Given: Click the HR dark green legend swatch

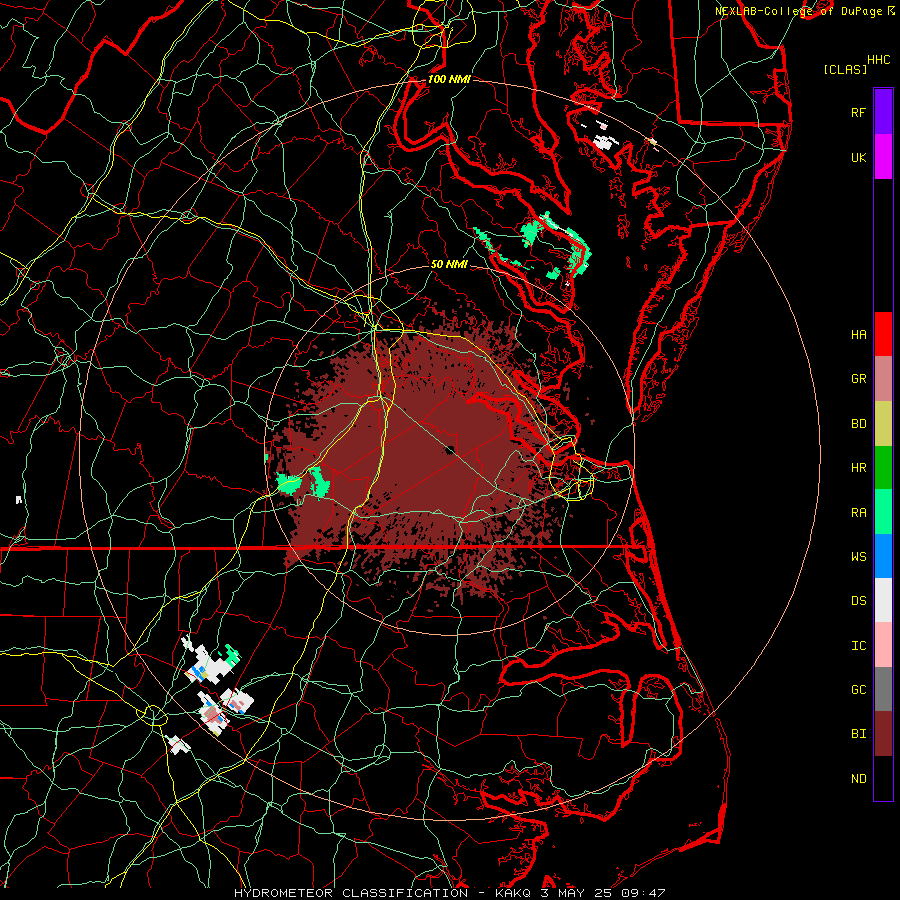Looking at the screenshot, I should (x=883, y=467).
